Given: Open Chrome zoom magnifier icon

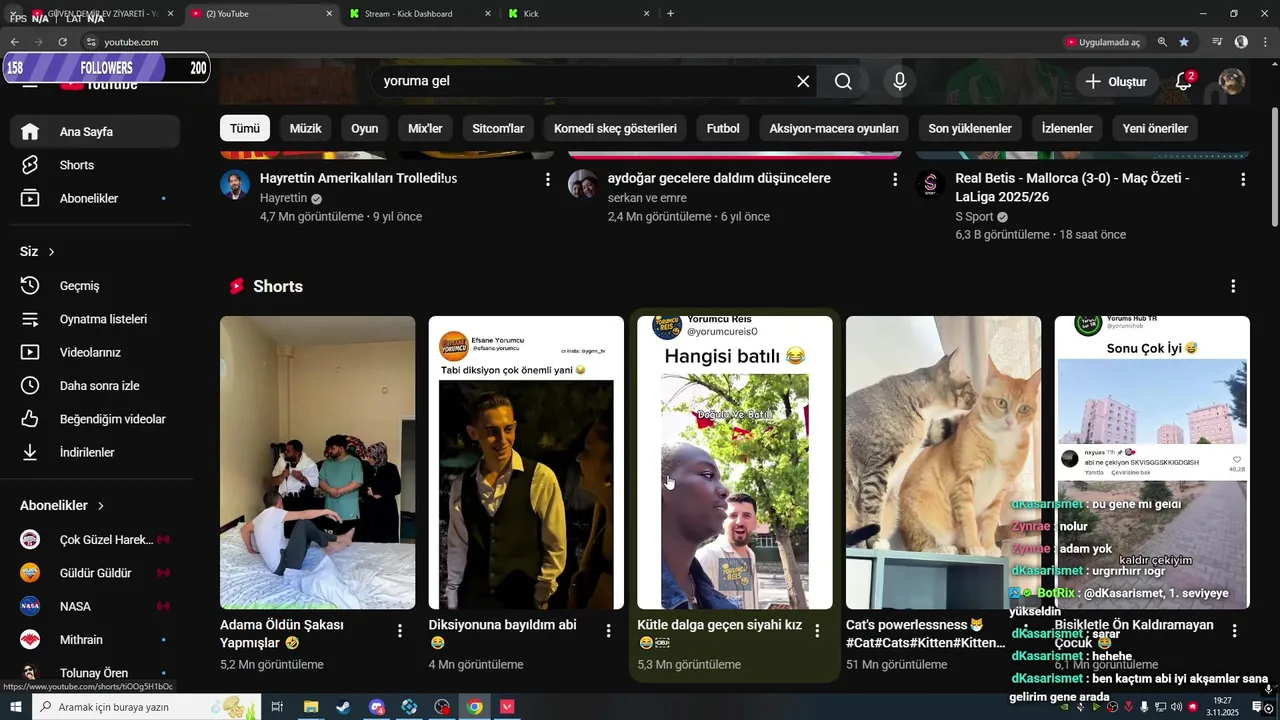Looking at the screenshot, I should (x=1162, y=42).
